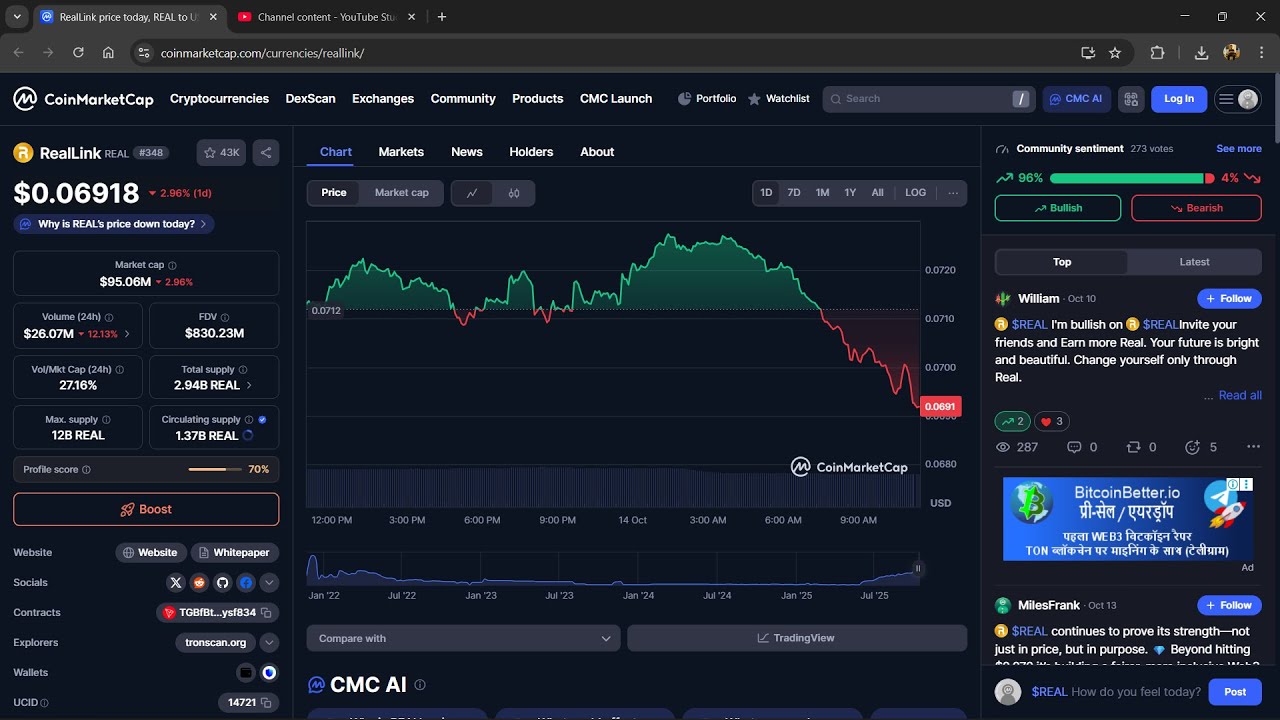
Task: Reload the page
Action: point(78,53)
